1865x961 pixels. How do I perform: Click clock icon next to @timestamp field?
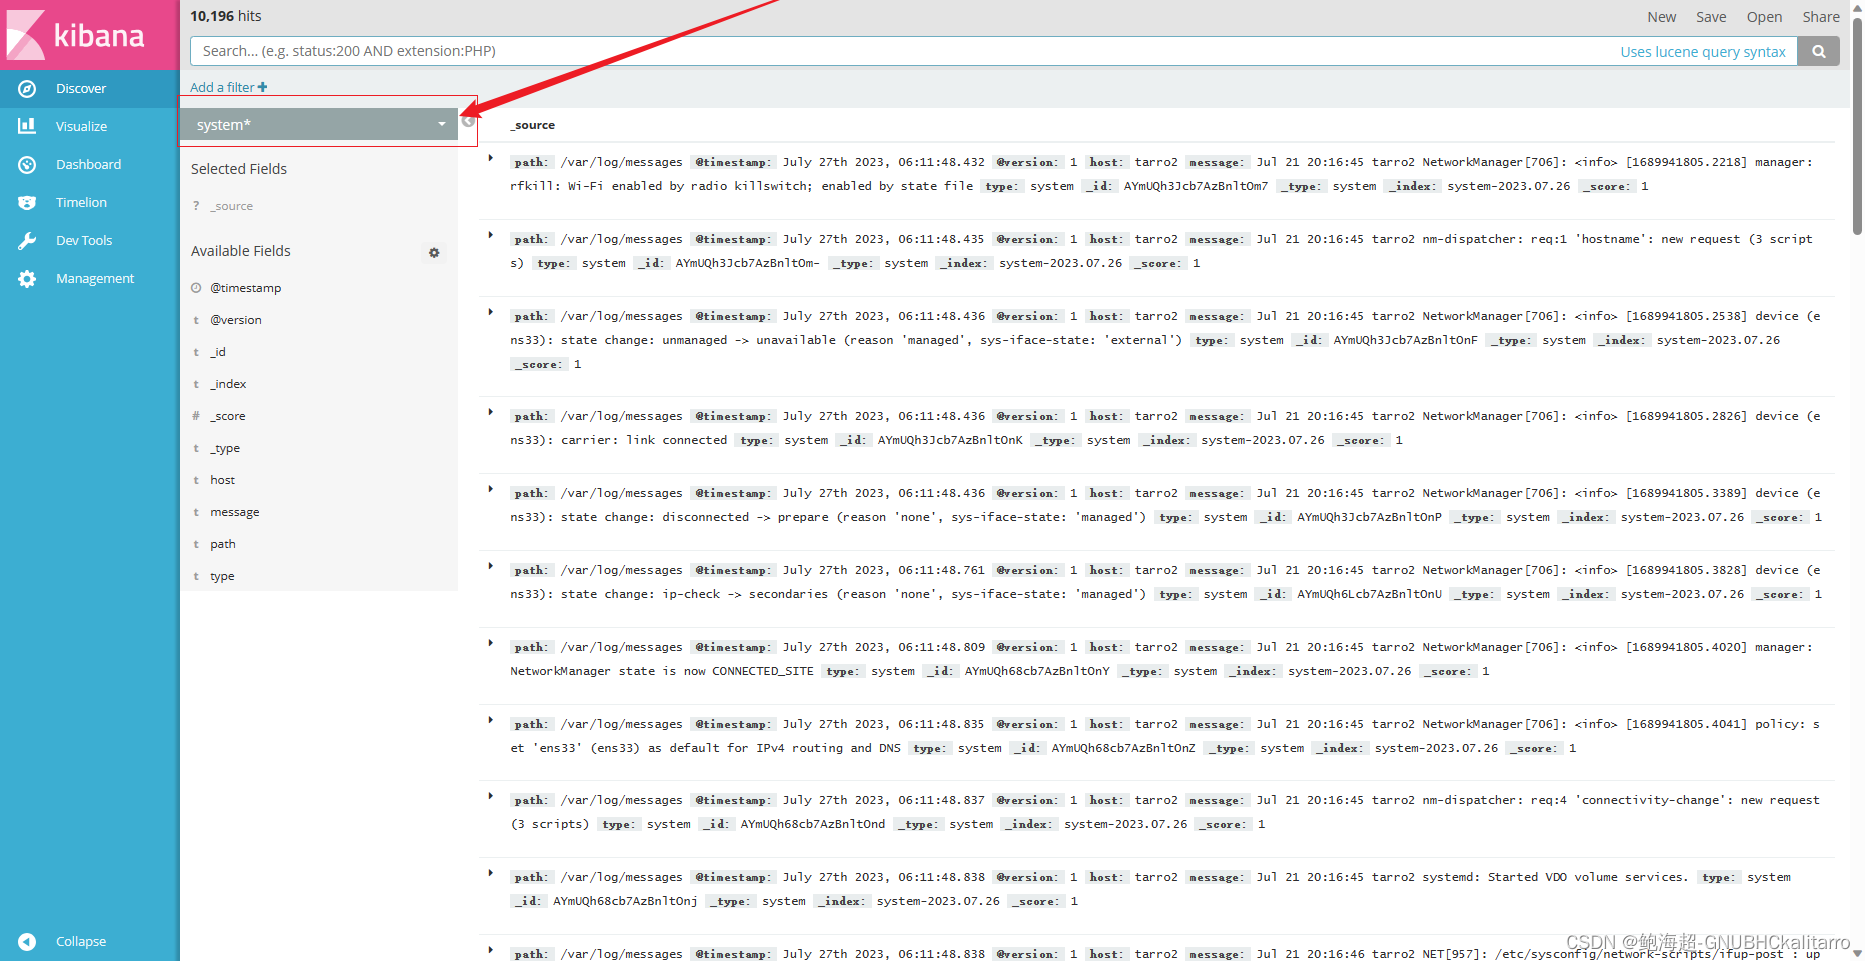pos(196,288)
